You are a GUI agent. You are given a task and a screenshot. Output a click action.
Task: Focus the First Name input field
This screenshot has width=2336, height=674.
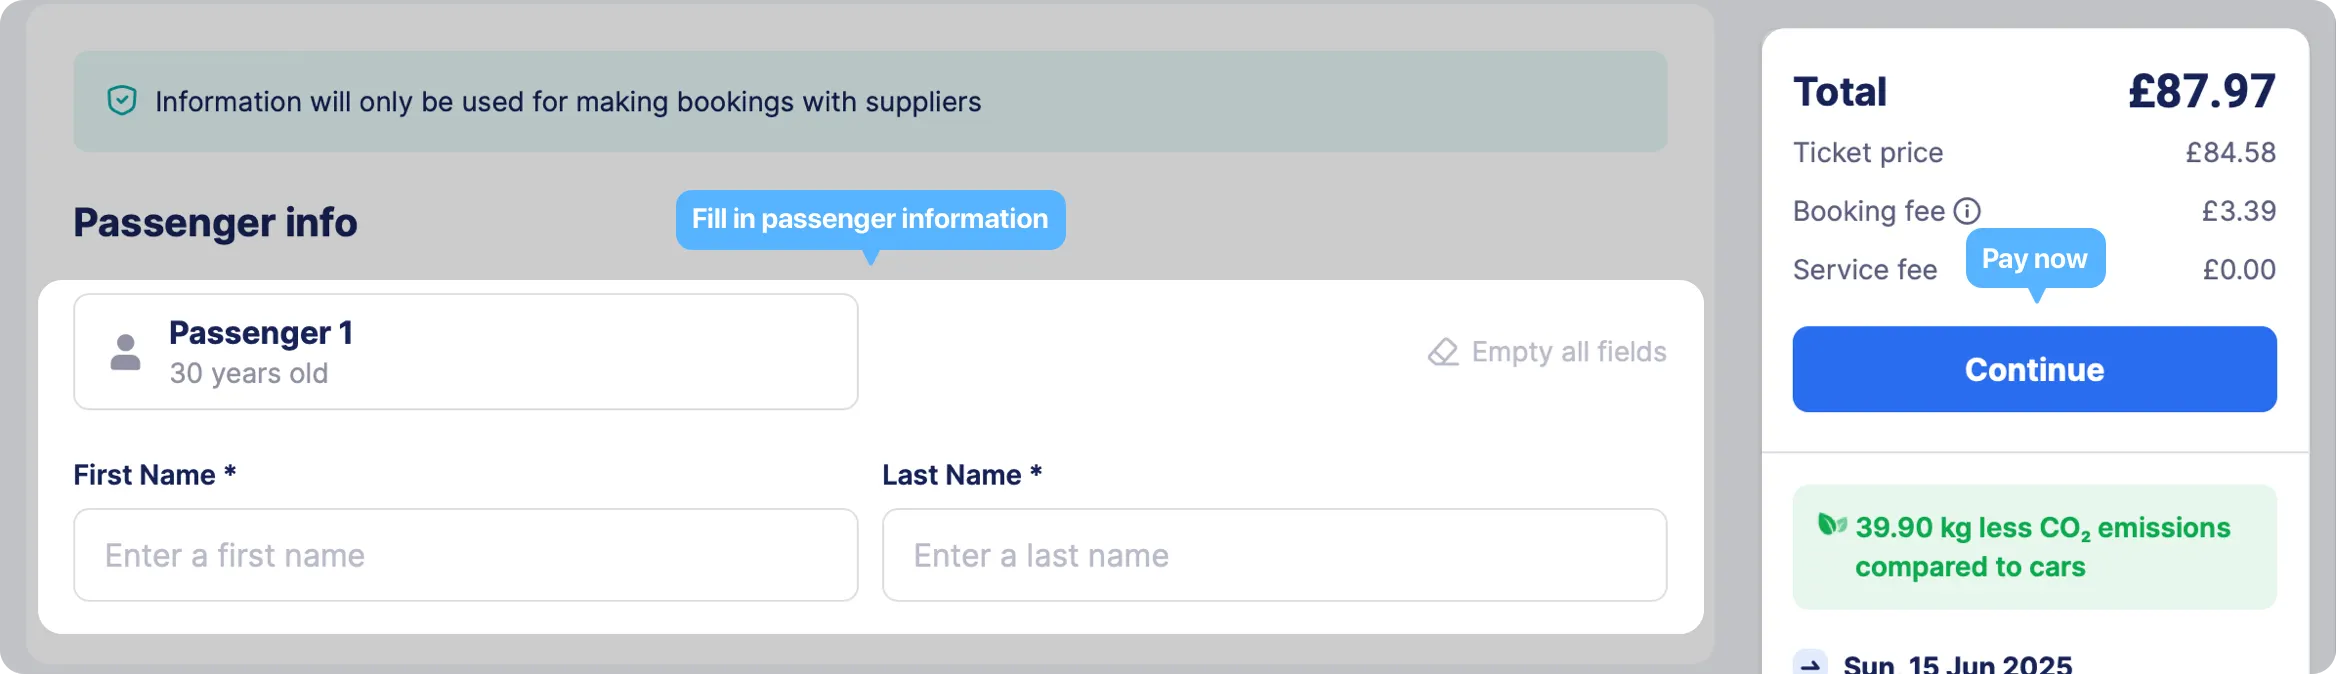pos(466,555)
